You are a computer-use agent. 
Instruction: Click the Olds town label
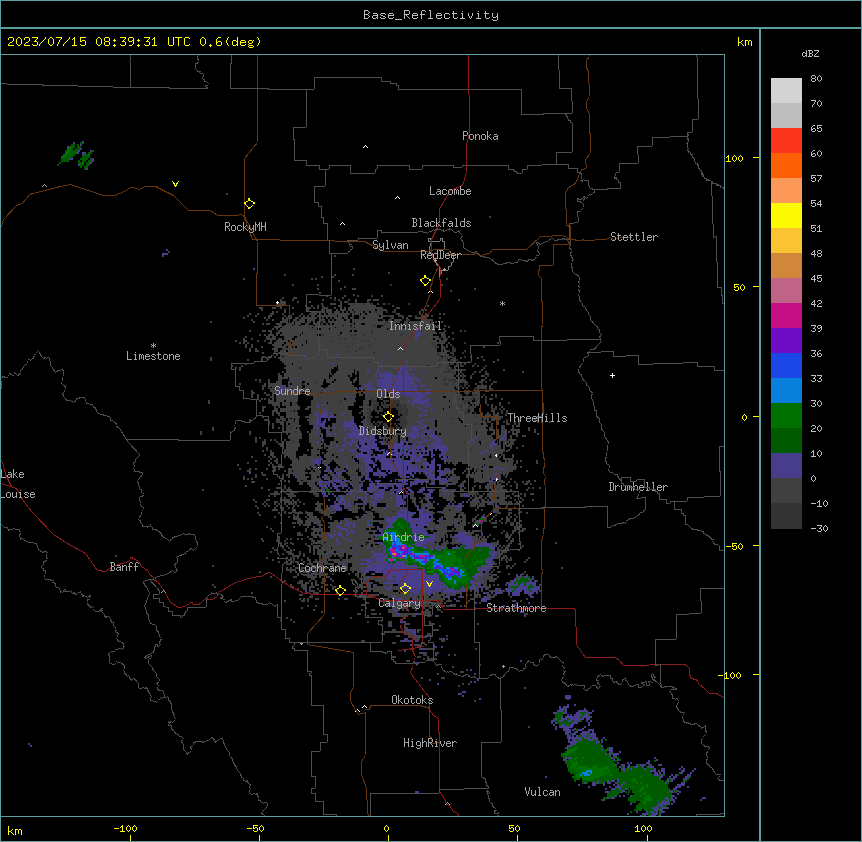point(388,394)
